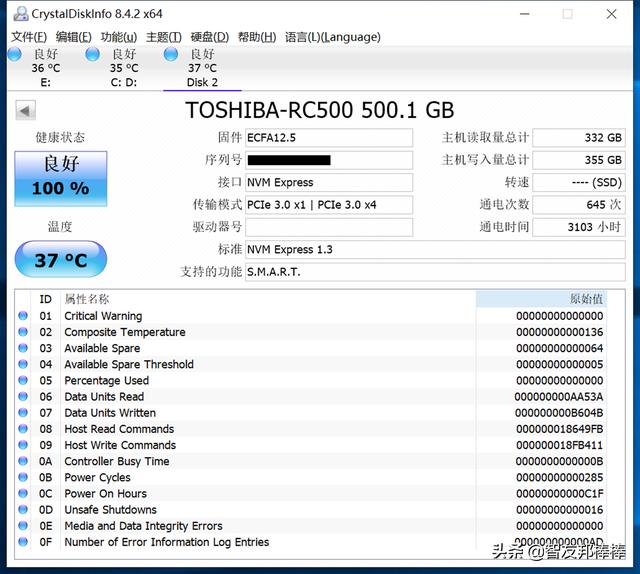Click raw value 0000000000C1F
The height and width of the screenshot is (574, 640).
click(x=559, y=494)
